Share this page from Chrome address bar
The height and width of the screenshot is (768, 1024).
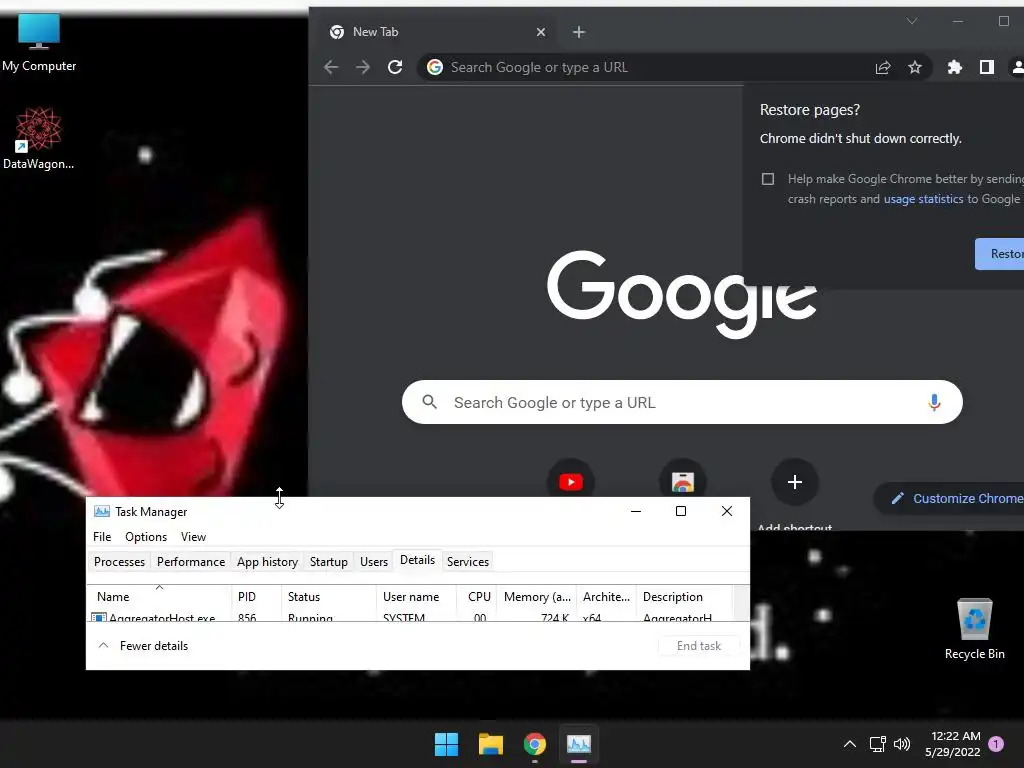[883, 67]
